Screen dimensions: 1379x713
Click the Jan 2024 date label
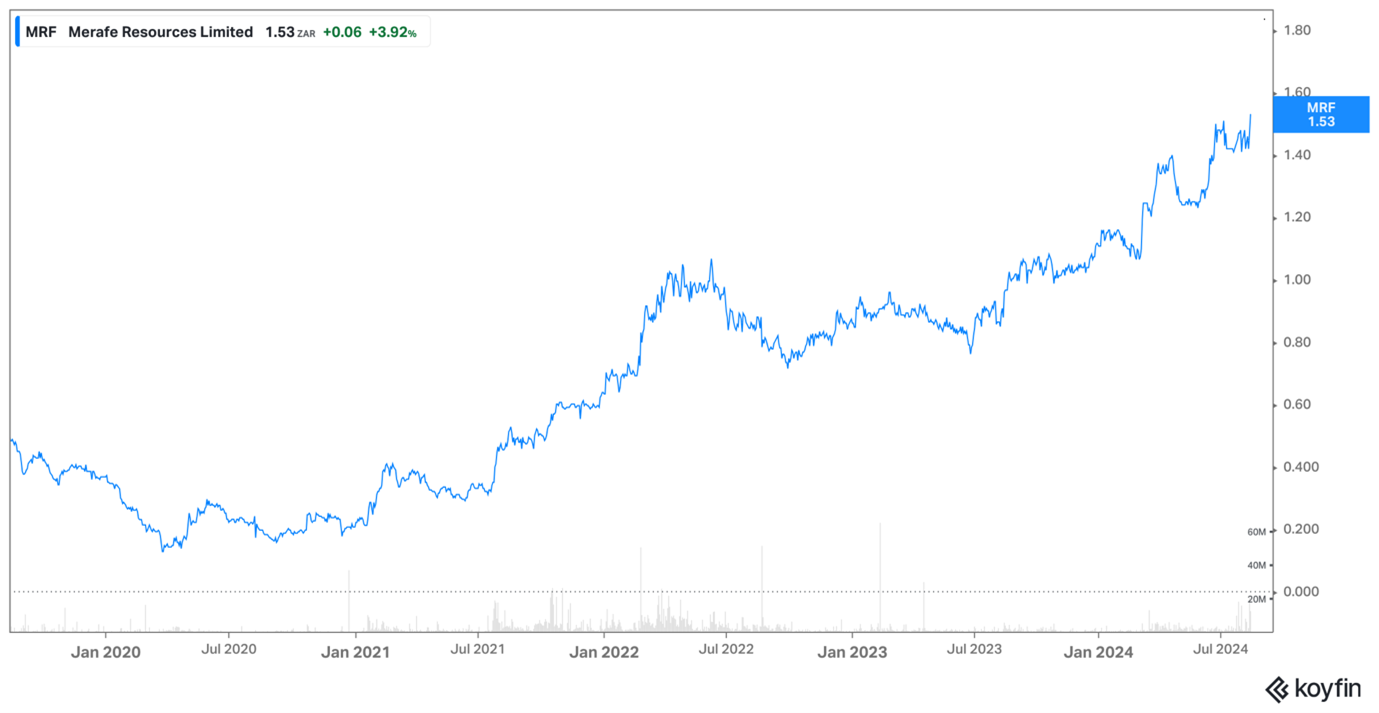point(1098,652)
